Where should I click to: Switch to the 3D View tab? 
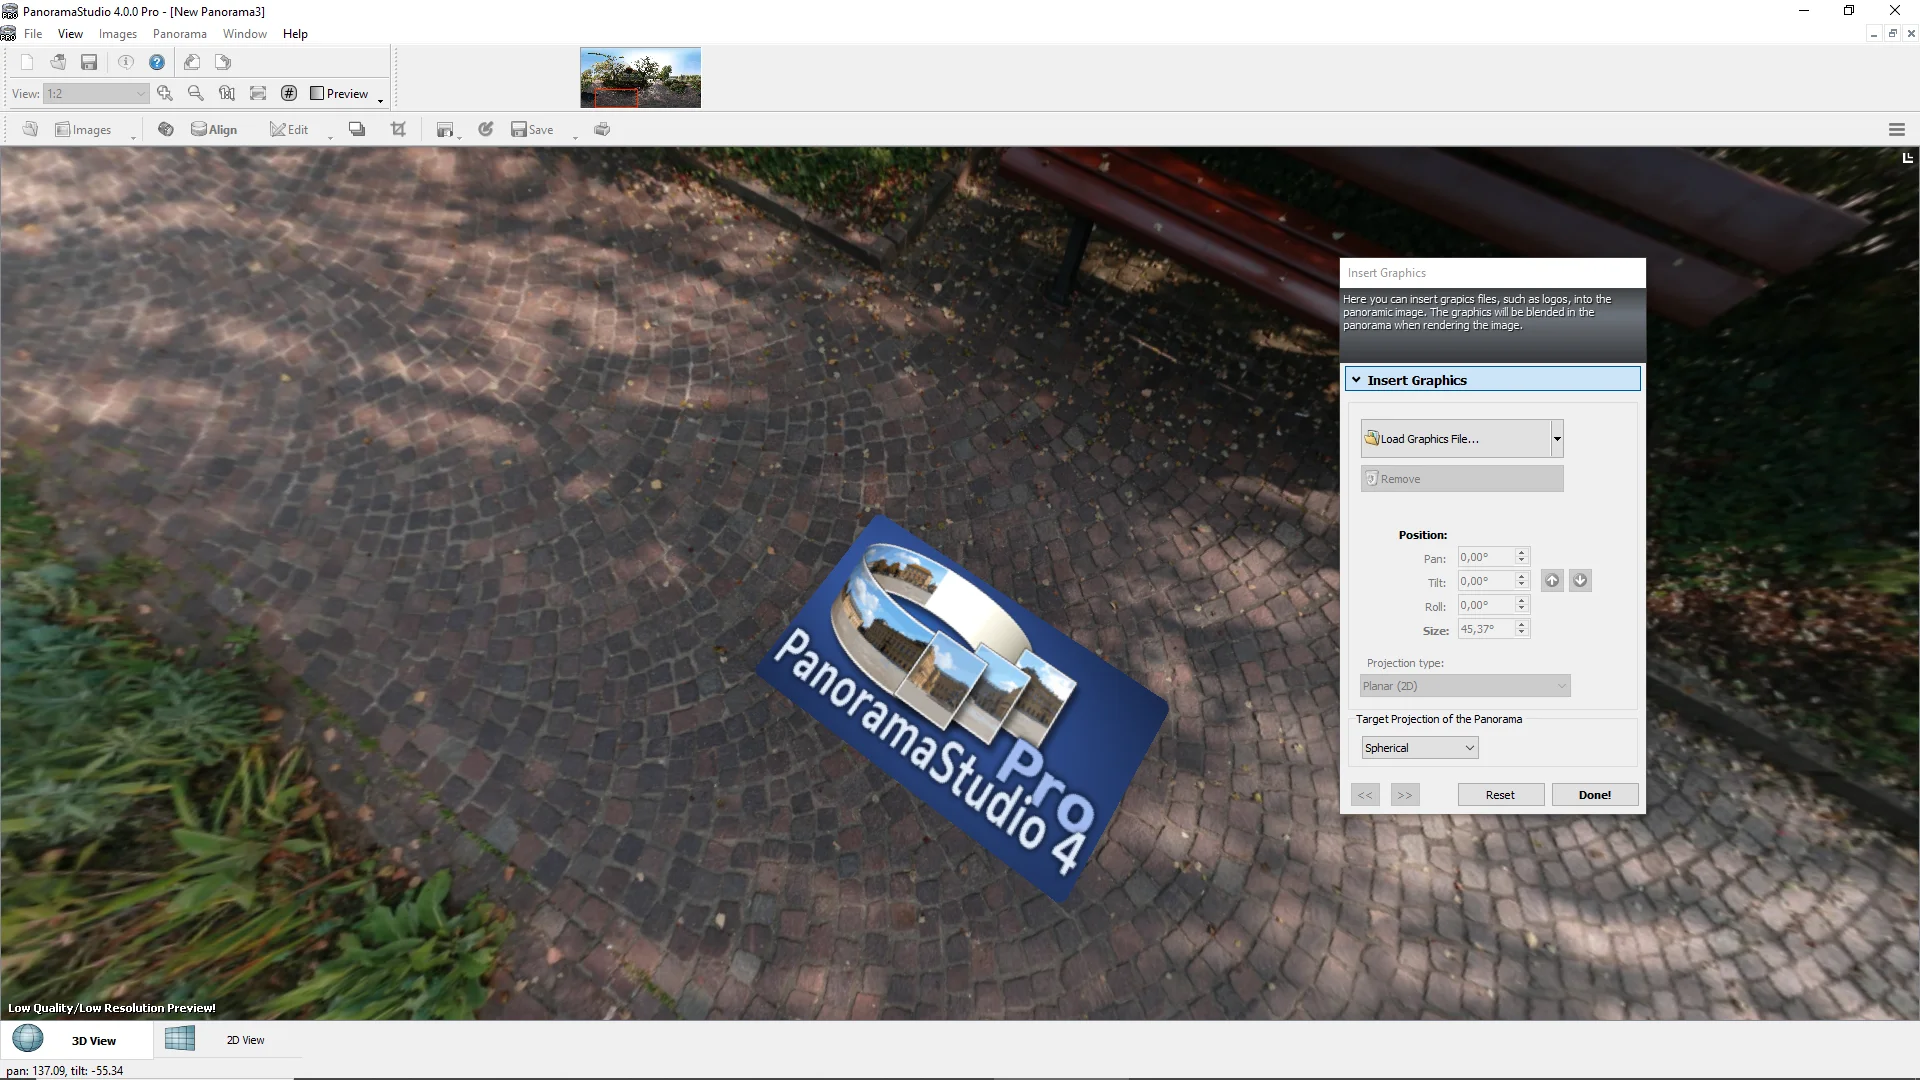point(77,1039)
